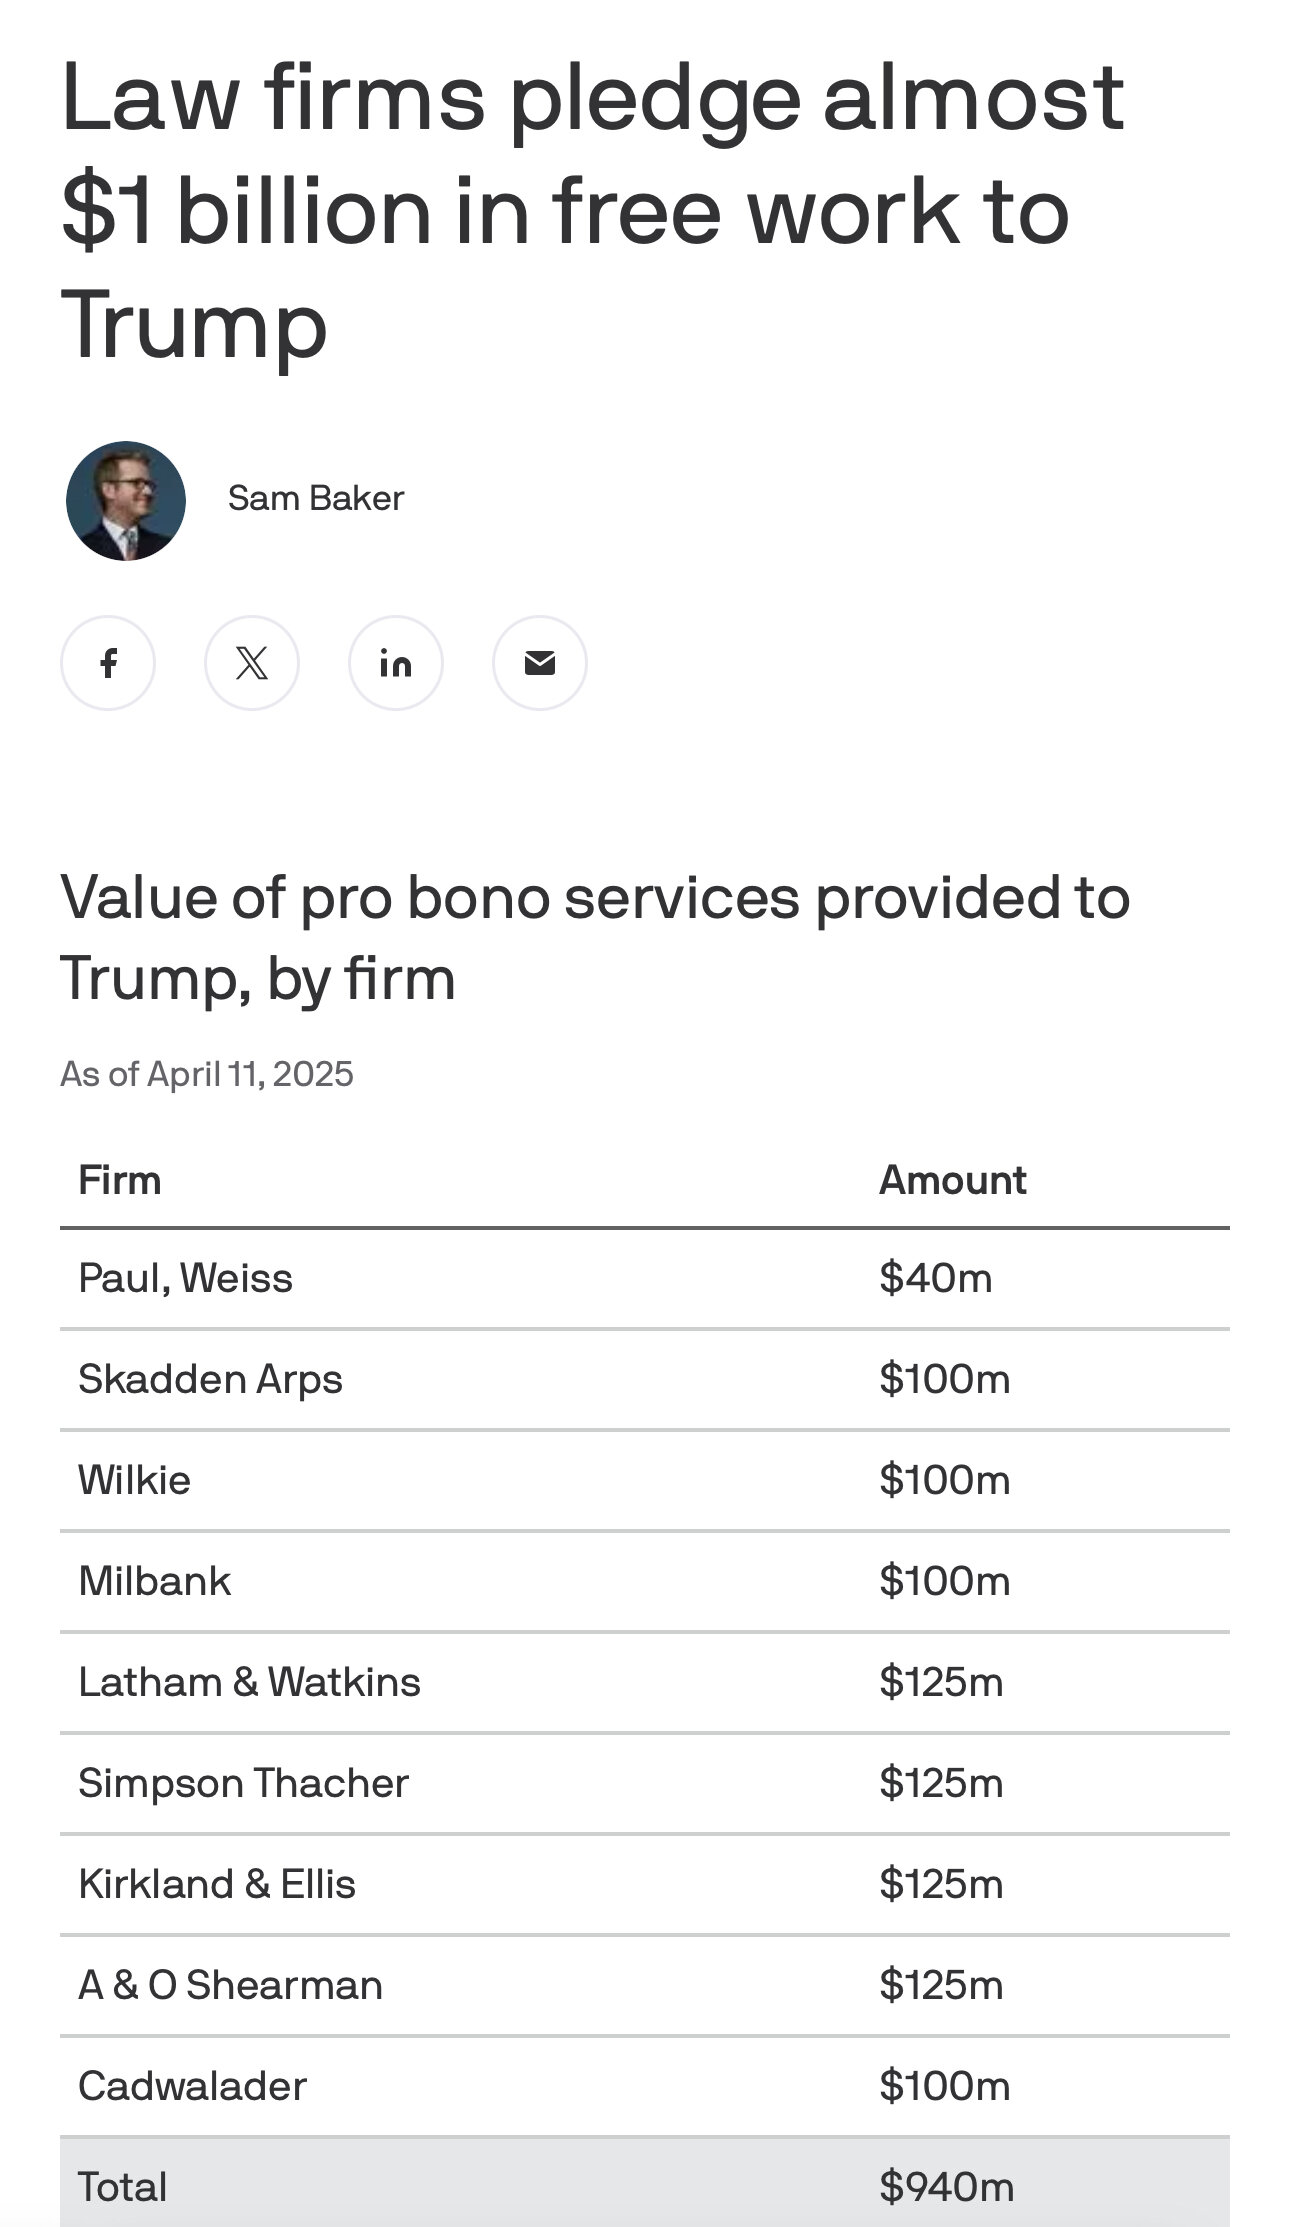Select Kirkland & Ellis entry
1290x2227 pixels.
(217, 1884)
